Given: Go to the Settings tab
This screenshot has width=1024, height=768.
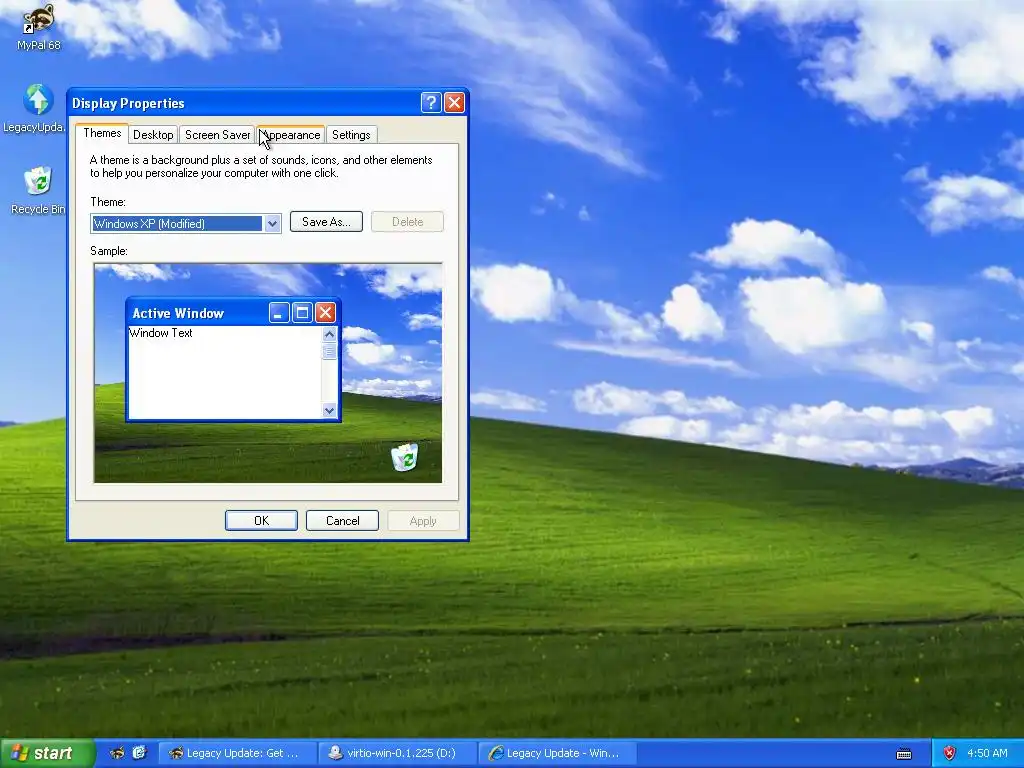Looking at the screenshot, I should [x=351, y=135].
